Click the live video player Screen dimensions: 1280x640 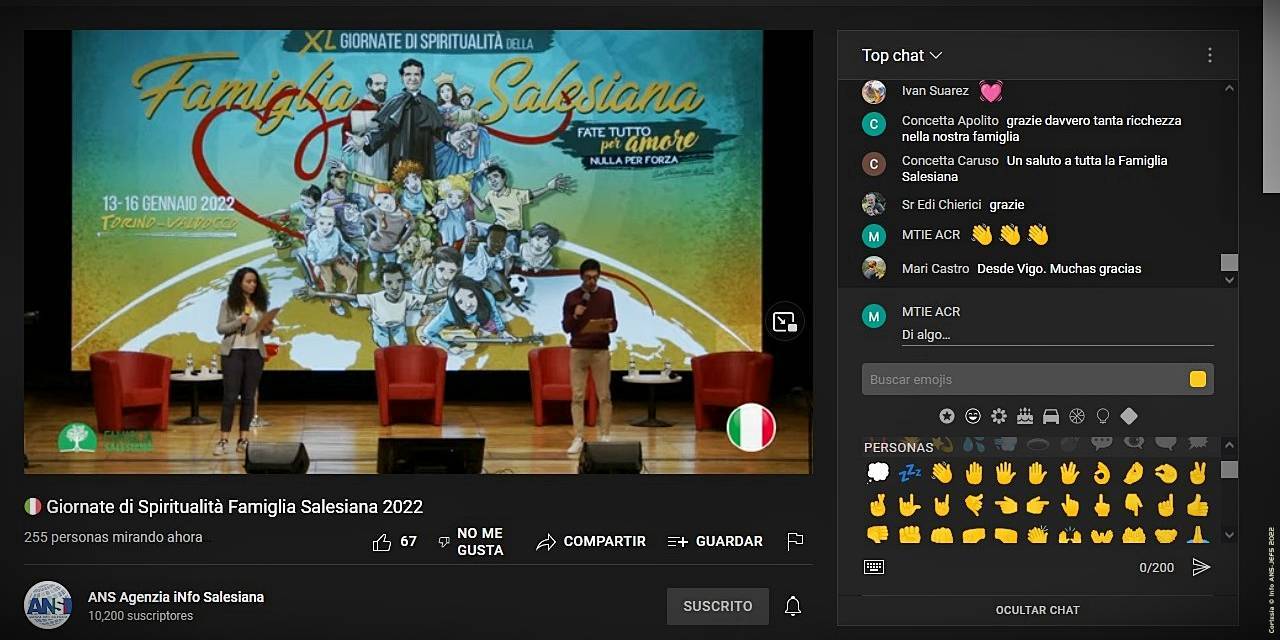[x=418, y=252]
